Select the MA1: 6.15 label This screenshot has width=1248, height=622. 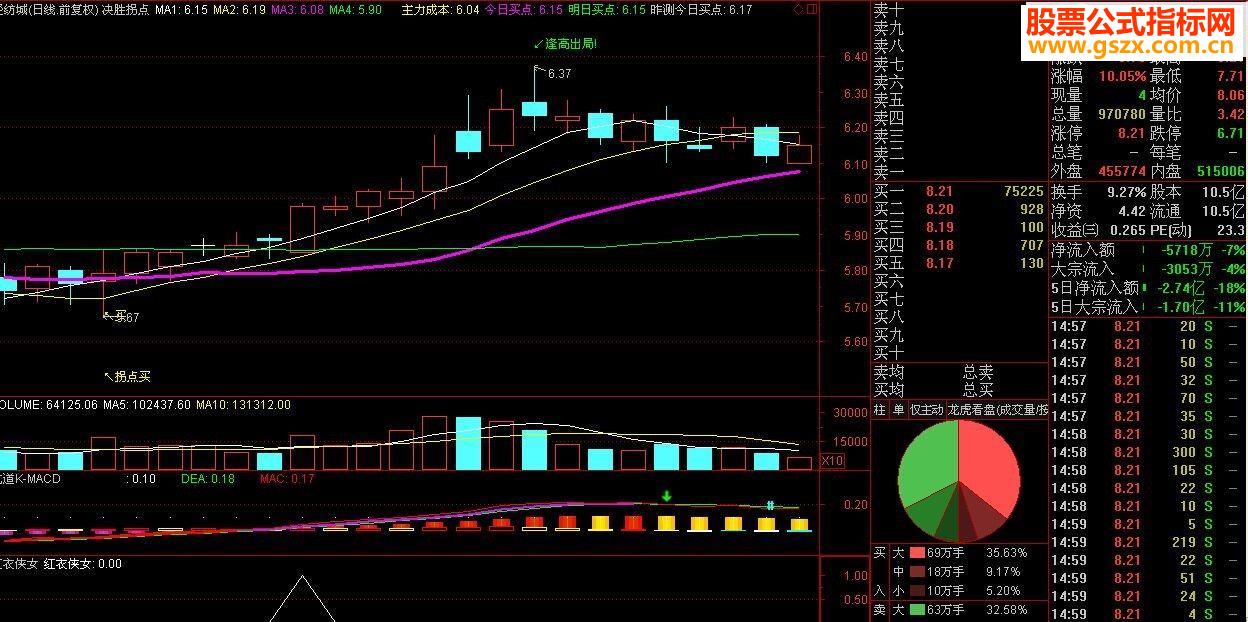pyautogui.click(x=181, y=9)
